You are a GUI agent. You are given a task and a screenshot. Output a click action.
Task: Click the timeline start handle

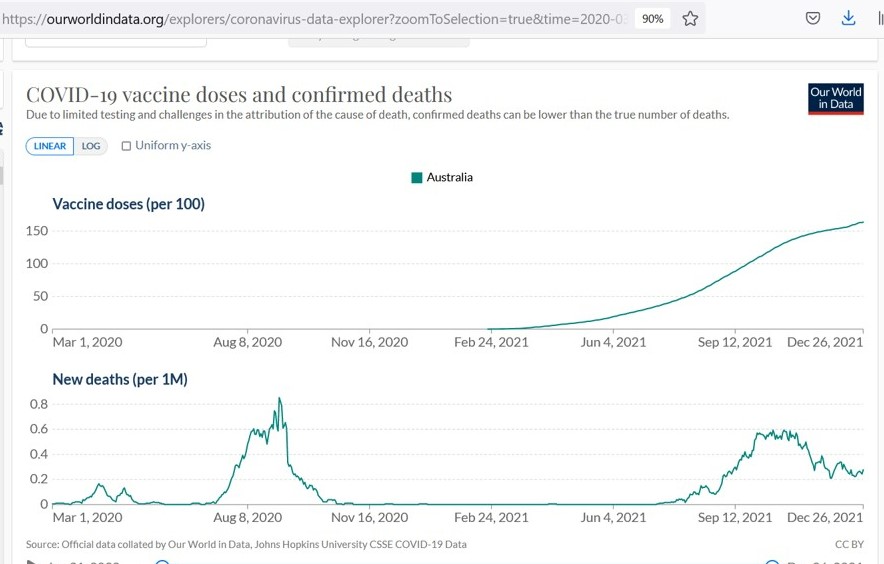pos(162,561)
